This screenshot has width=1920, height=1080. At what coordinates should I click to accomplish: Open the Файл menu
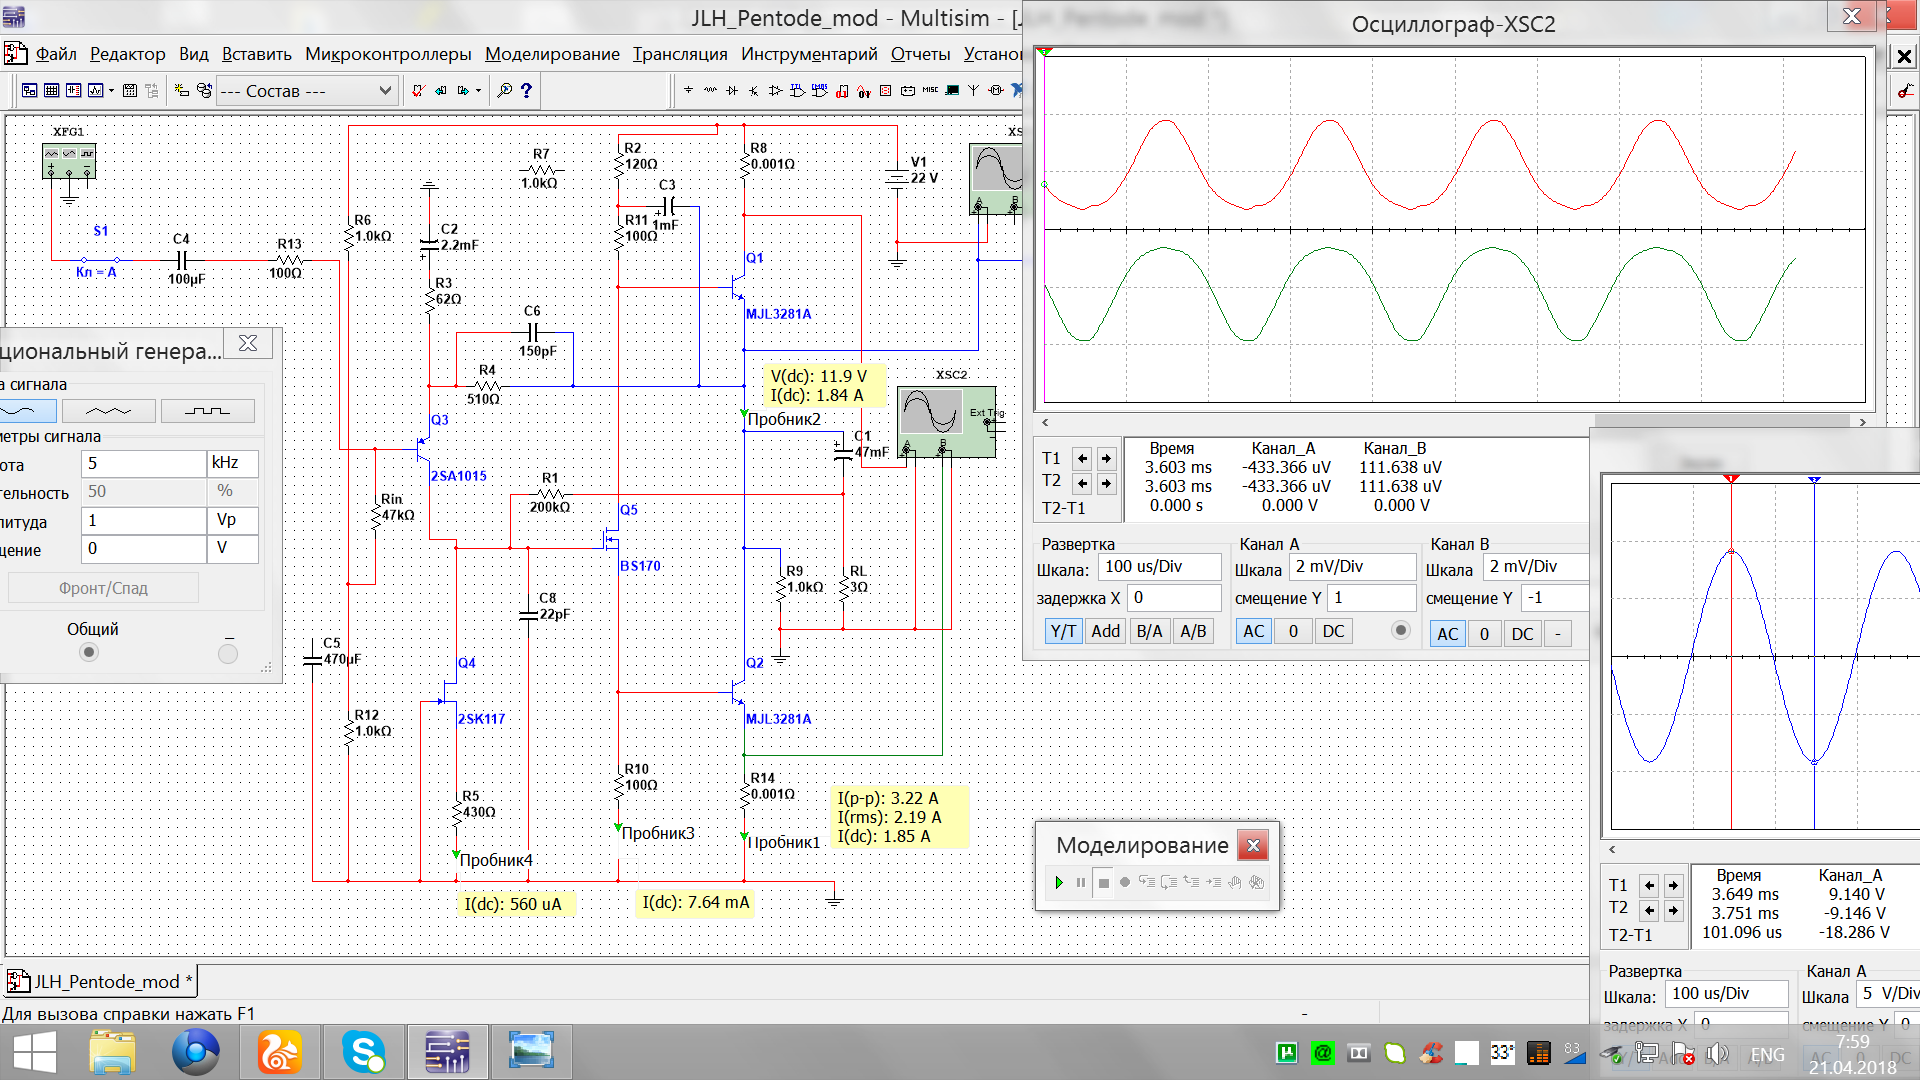(x=56, y=54)
